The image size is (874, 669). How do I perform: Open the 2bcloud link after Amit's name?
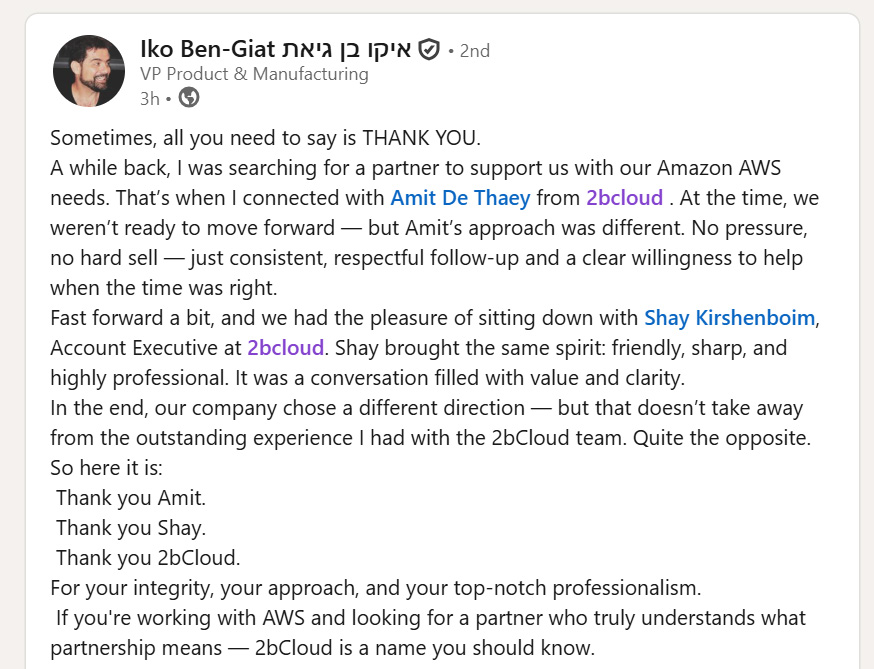(x=625, y=198)
